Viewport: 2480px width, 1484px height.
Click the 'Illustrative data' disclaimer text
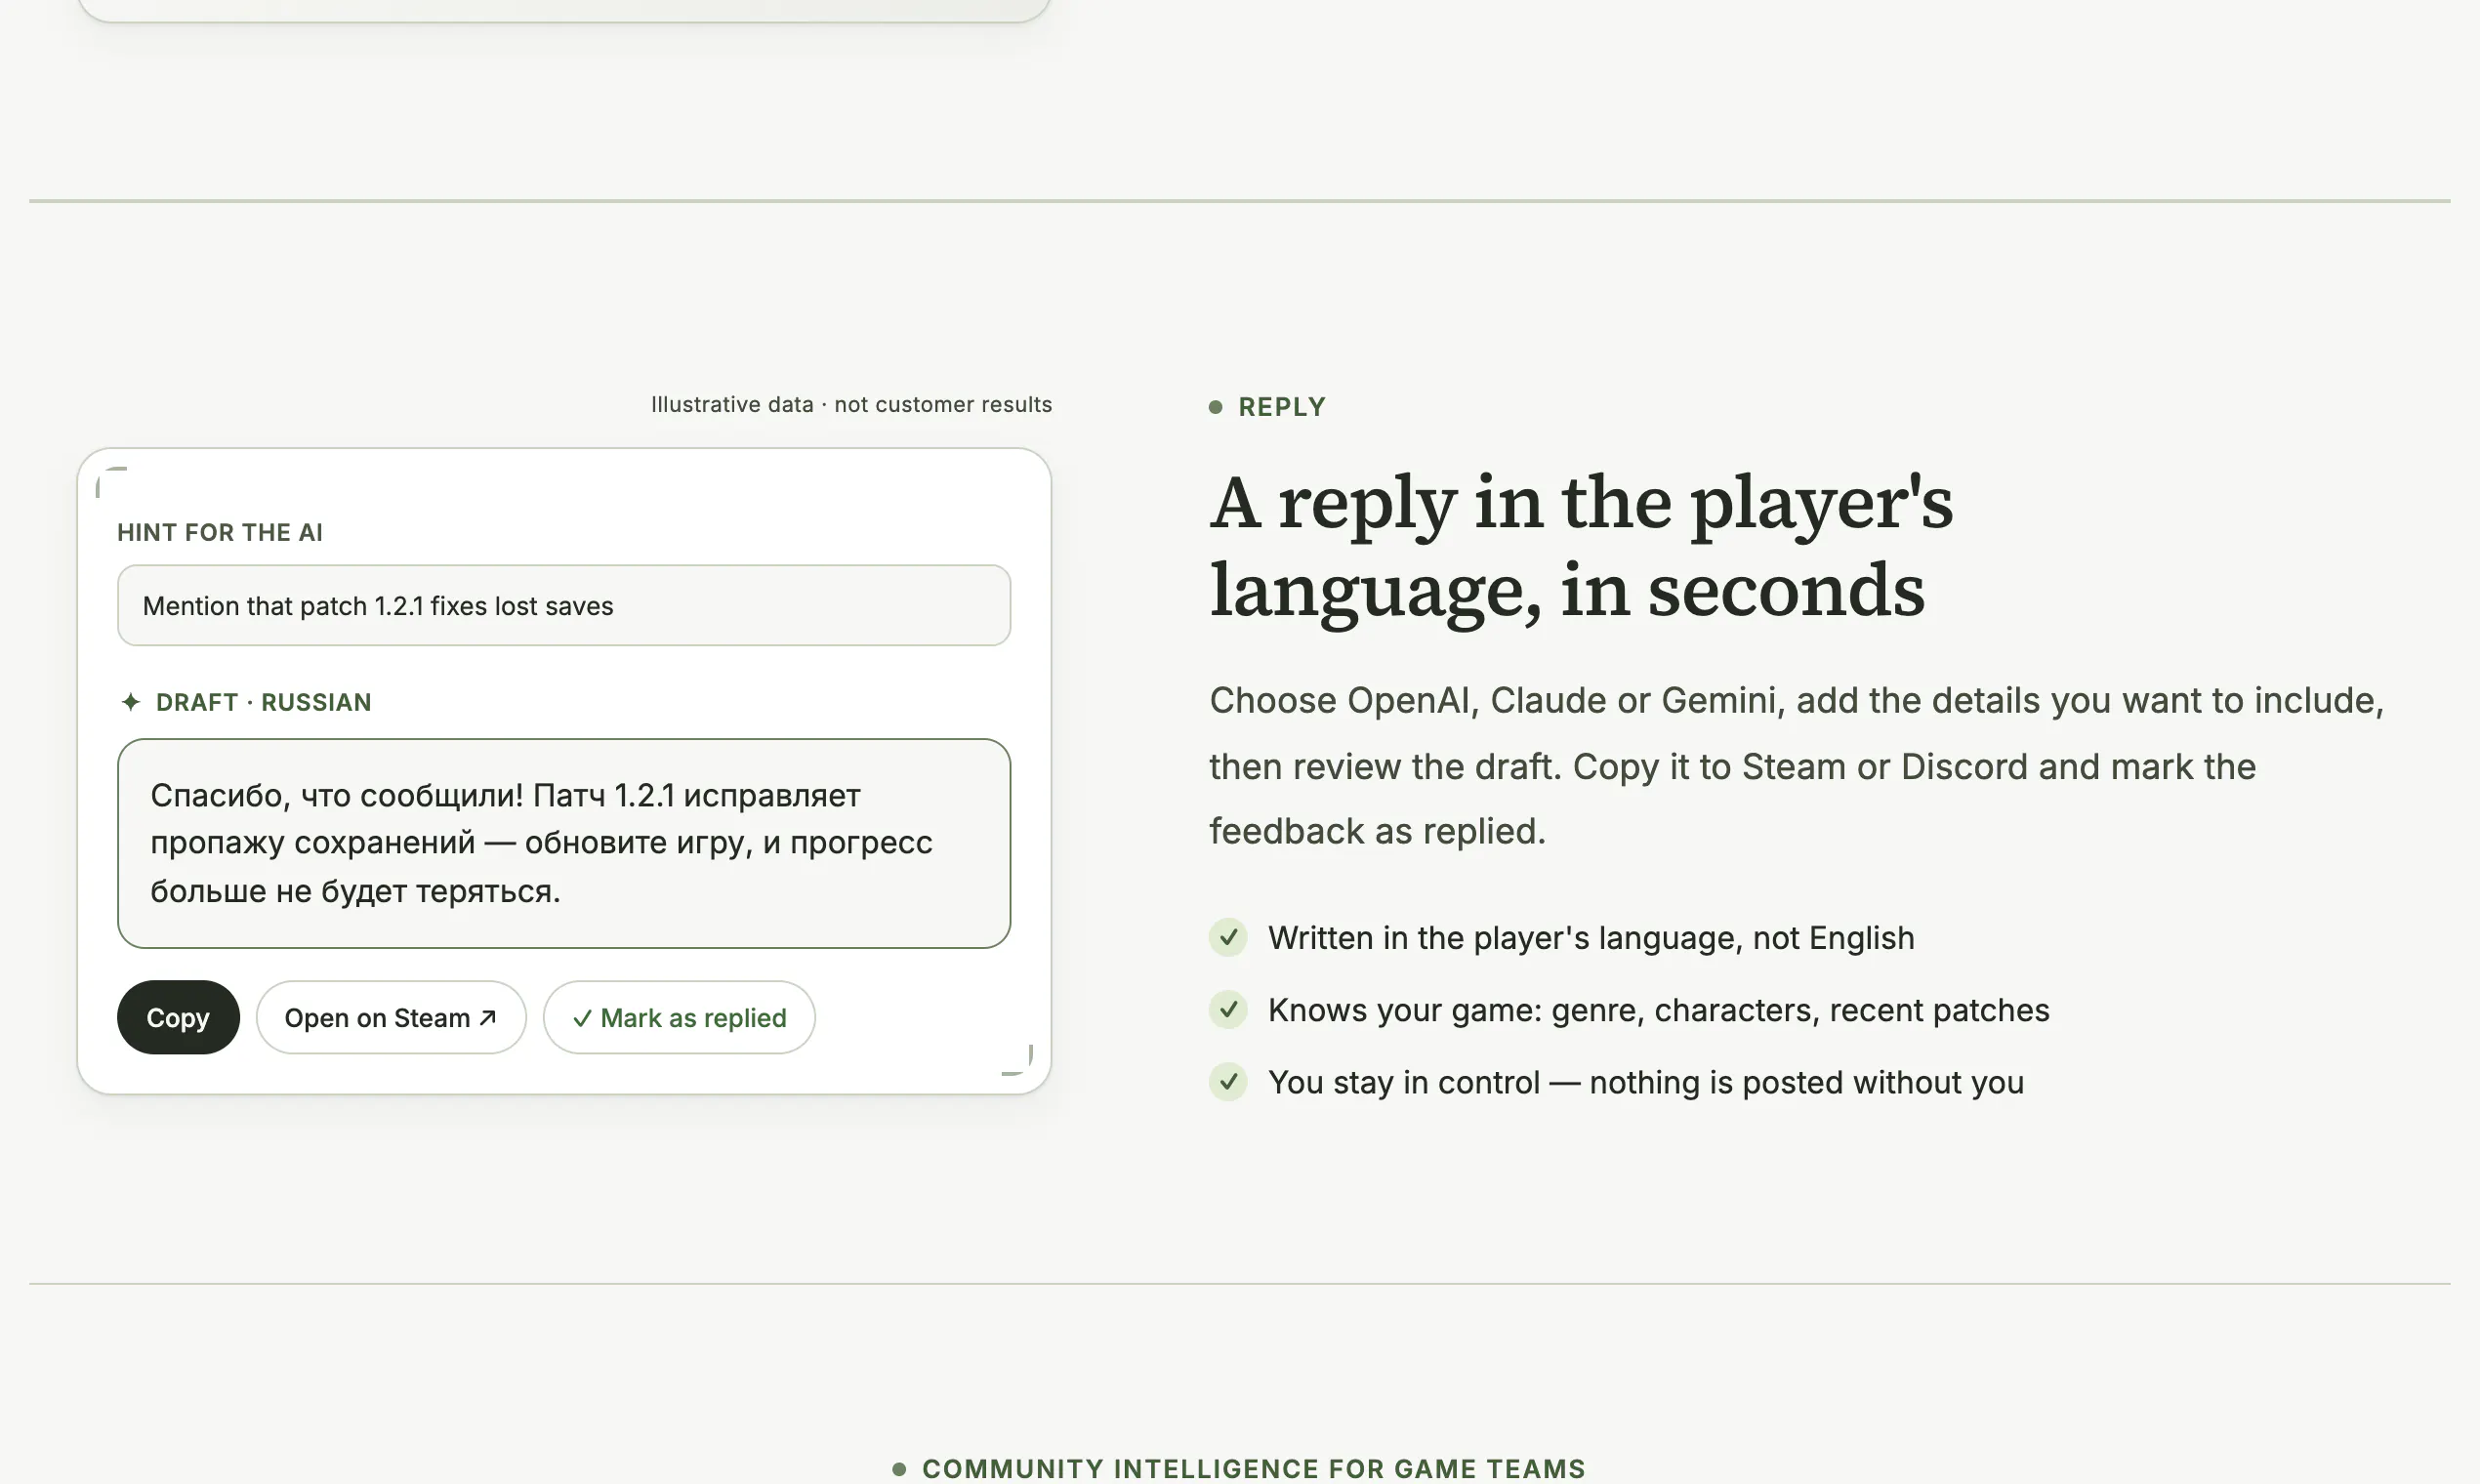(x=851, y=404)
